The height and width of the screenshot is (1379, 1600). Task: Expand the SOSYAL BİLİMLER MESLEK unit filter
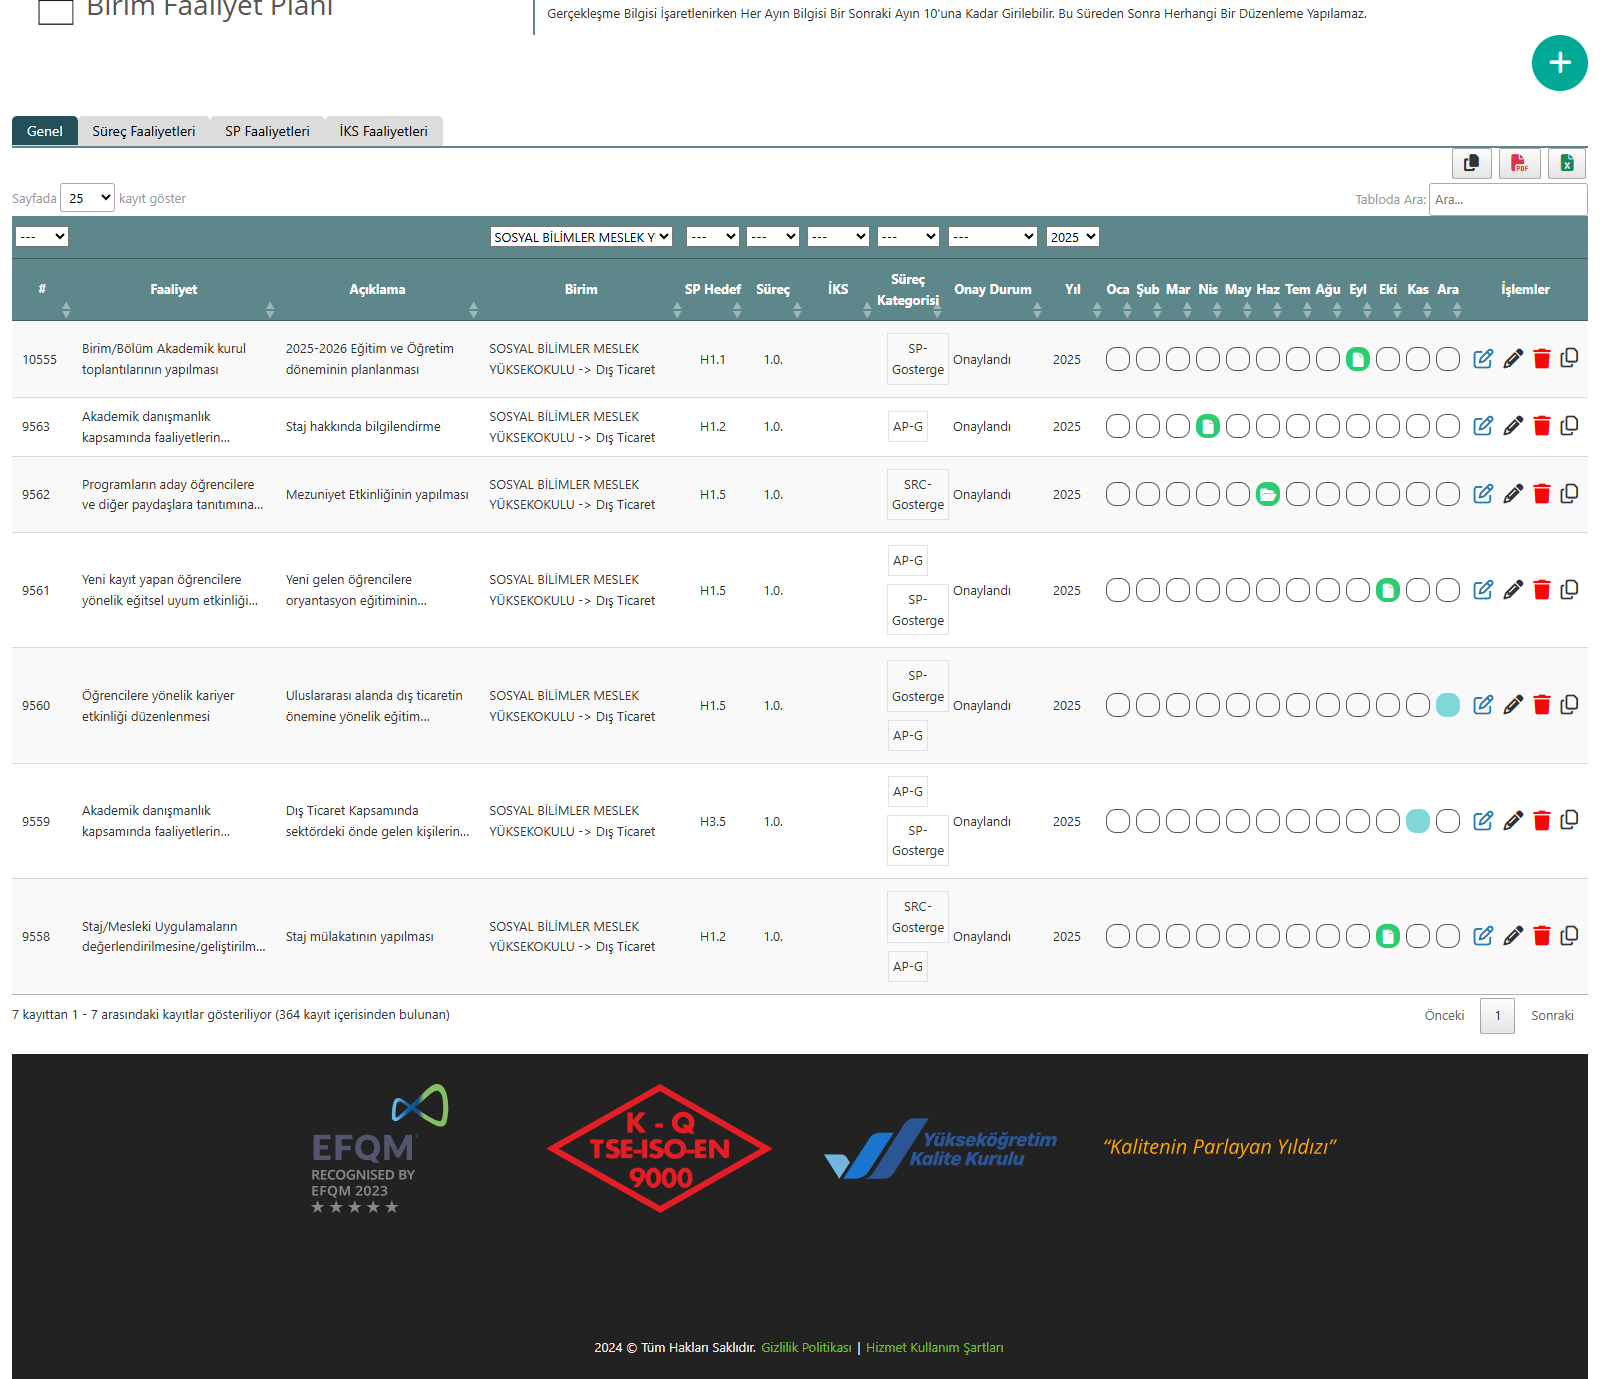[x=581, y=237]
